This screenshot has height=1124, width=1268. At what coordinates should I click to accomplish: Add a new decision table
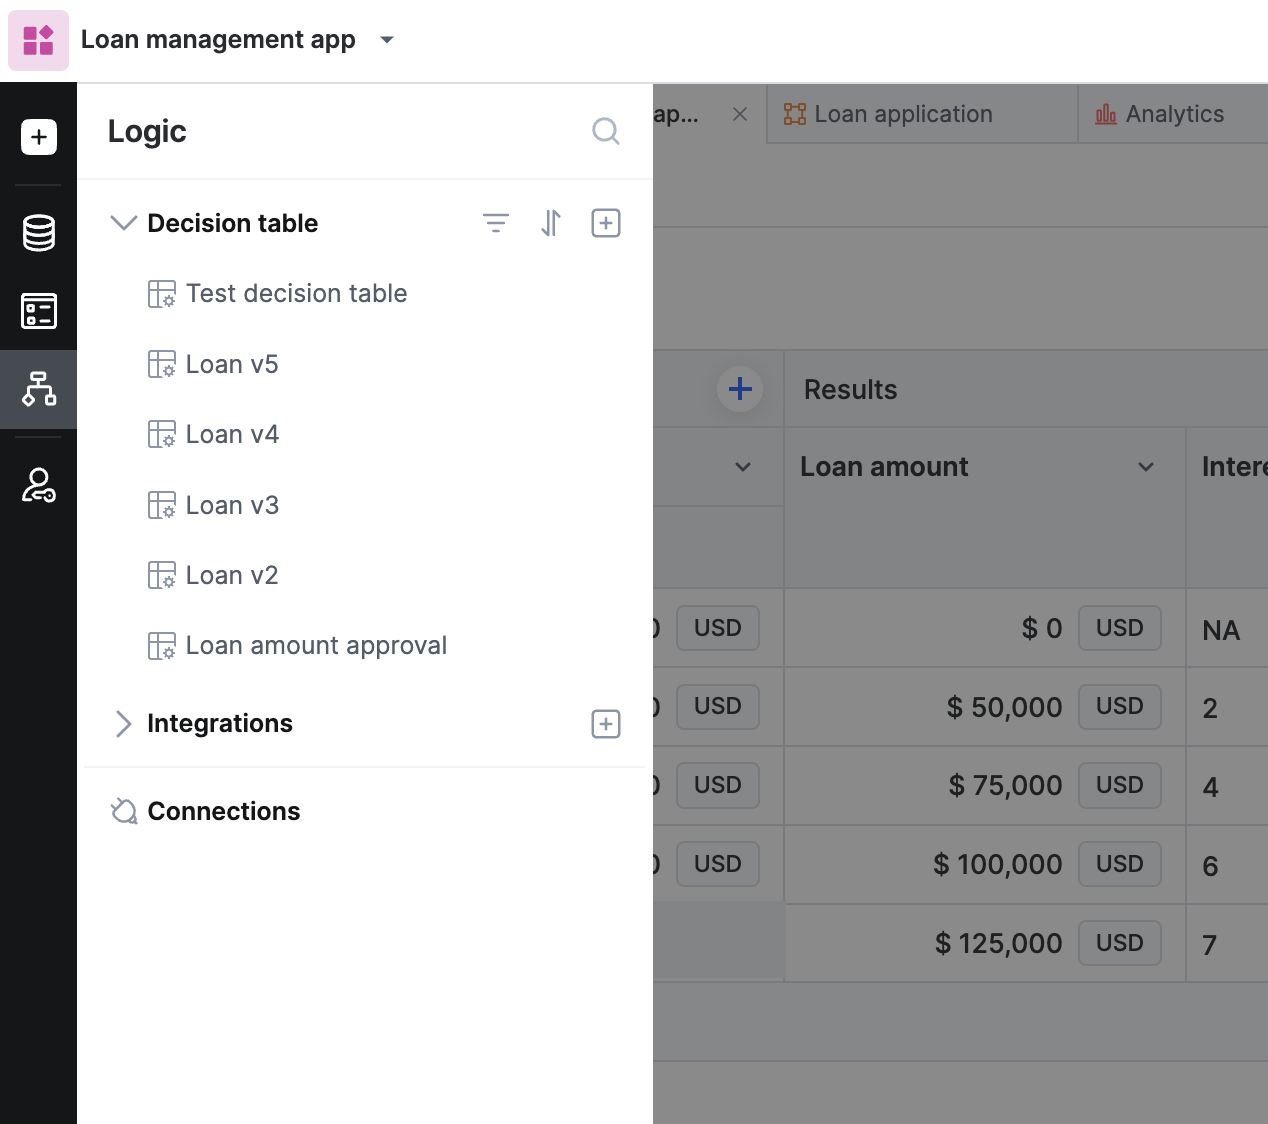point(606,223)
